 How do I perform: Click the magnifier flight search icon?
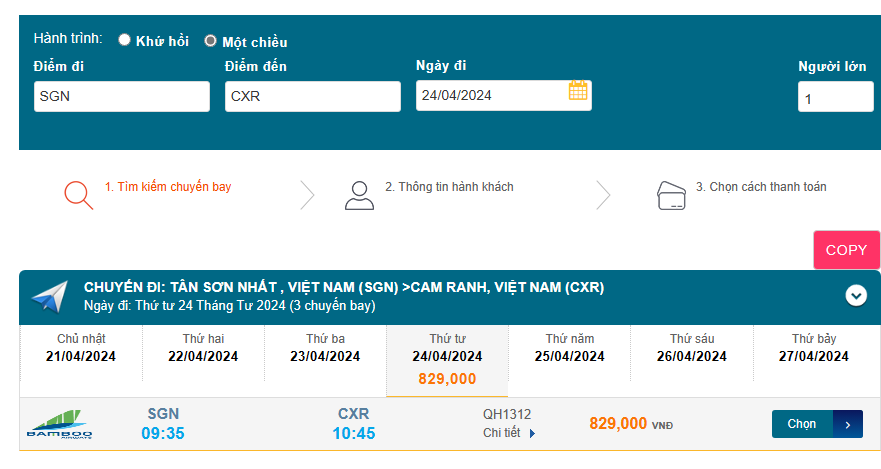click(x=78, y=194)
